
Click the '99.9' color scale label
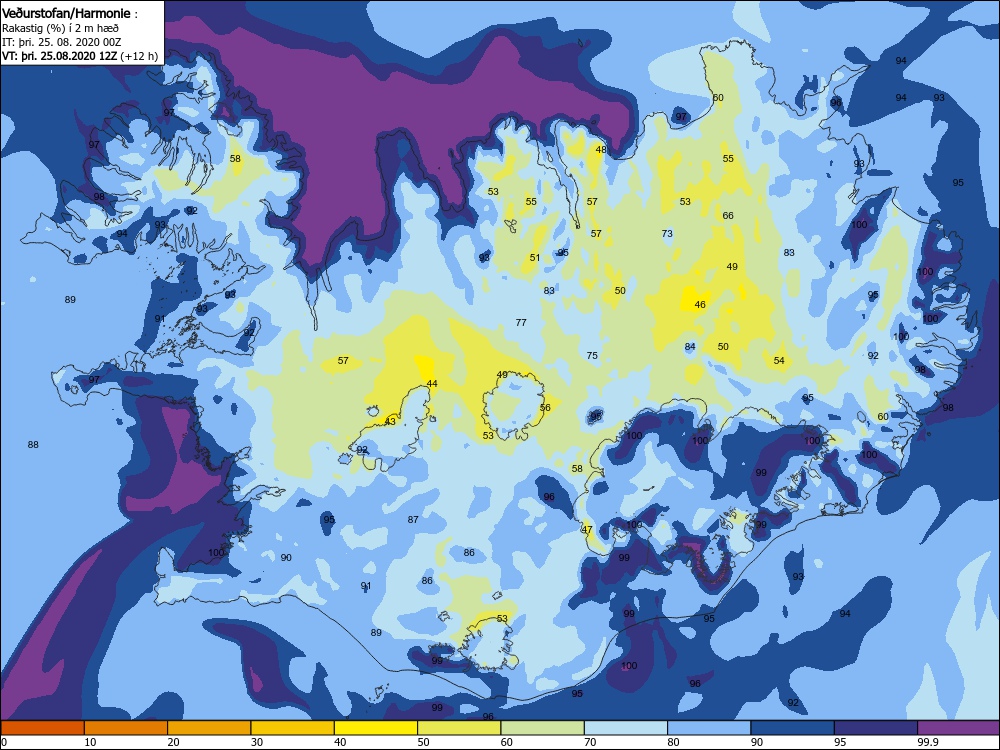coord(927,742)
